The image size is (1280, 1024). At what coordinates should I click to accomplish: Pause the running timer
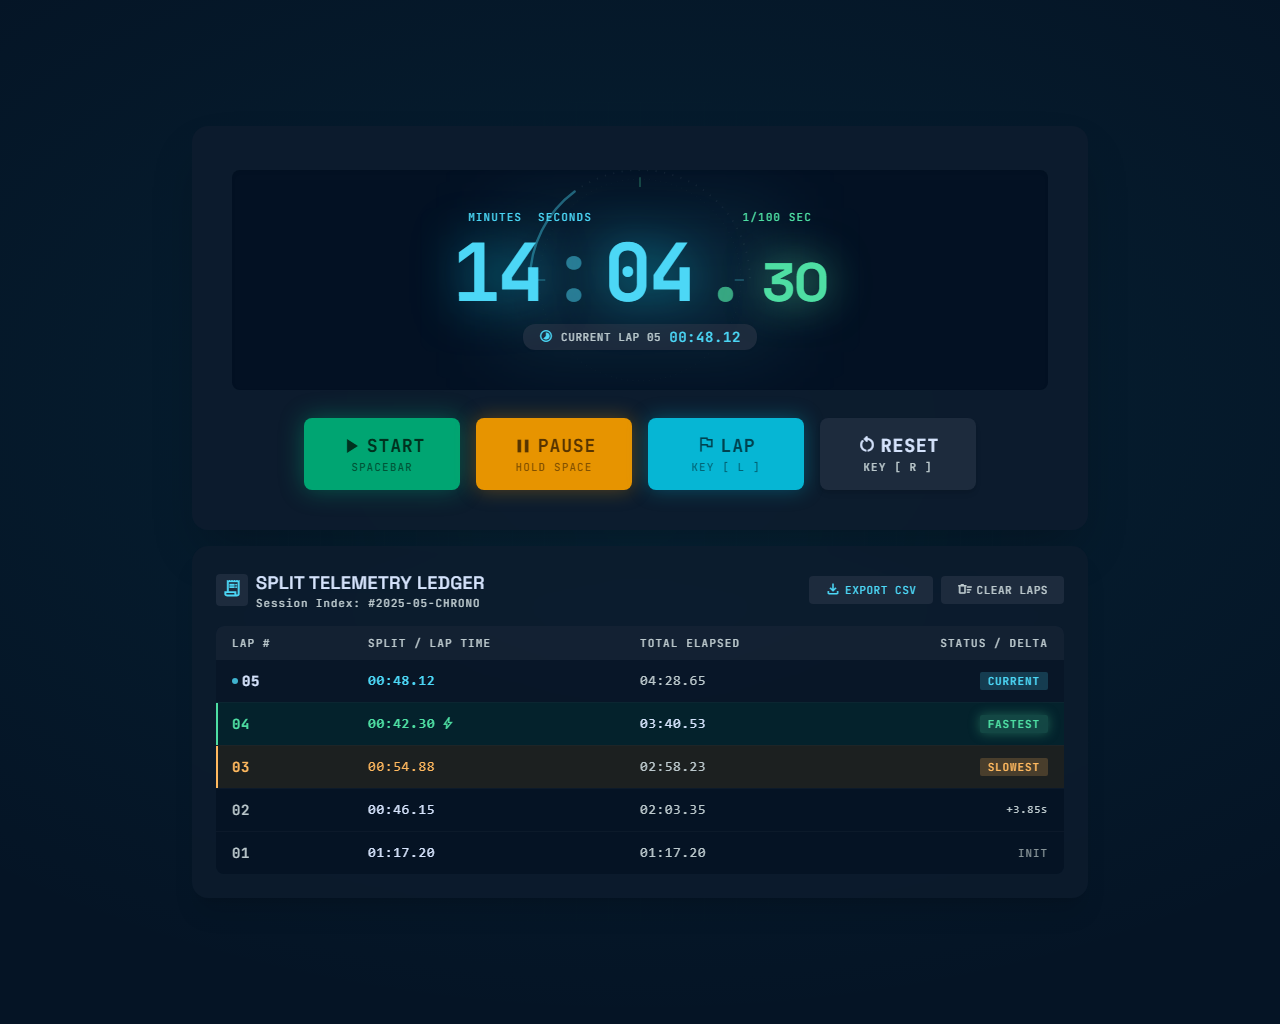pos(554,454)
